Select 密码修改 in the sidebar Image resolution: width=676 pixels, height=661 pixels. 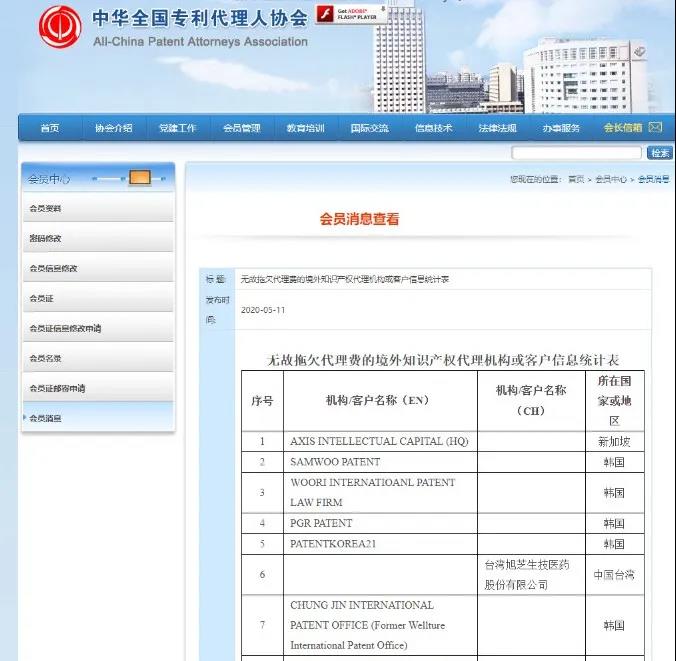click(x=98, y=238)
